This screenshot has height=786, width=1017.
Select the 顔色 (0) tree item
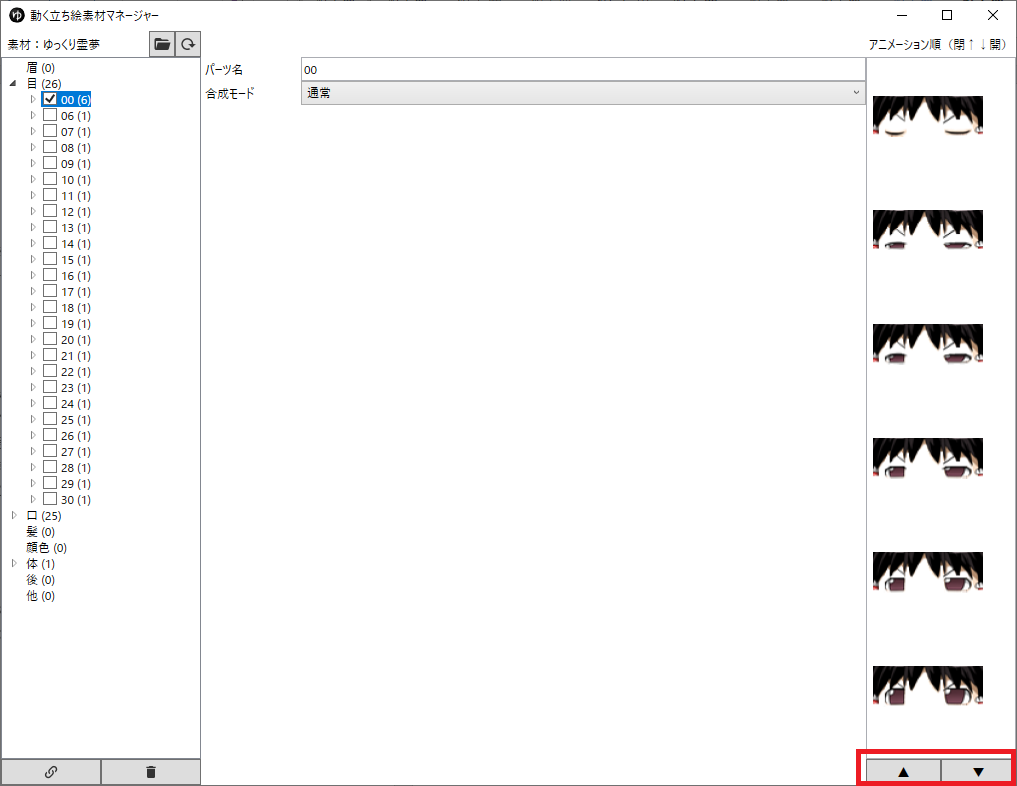(x=46, y=548)
